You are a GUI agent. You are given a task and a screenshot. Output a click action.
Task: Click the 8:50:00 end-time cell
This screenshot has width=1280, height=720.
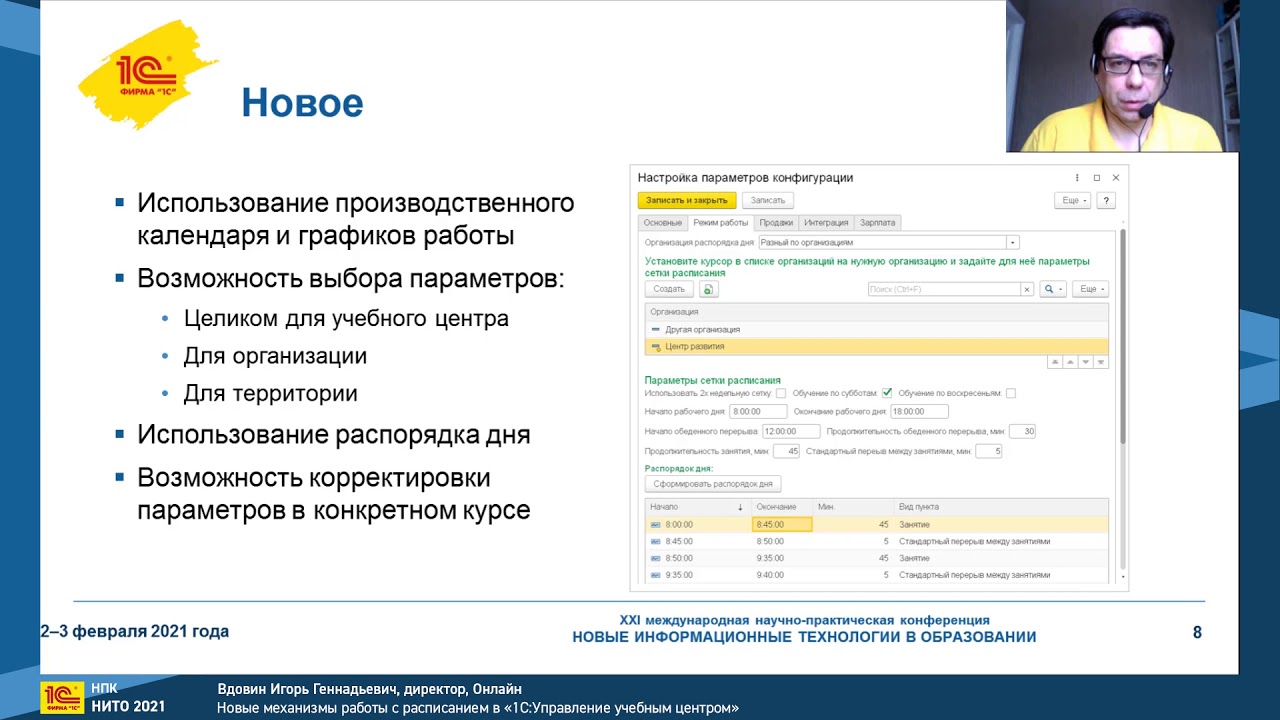click(782, 541)
